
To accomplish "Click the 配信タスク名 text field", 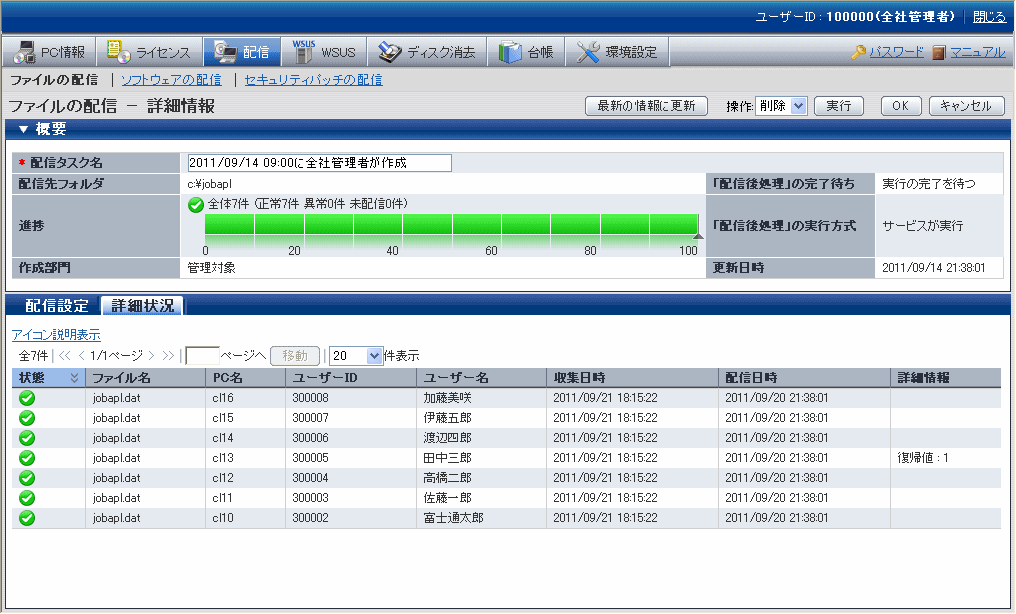I will (319, 163).
